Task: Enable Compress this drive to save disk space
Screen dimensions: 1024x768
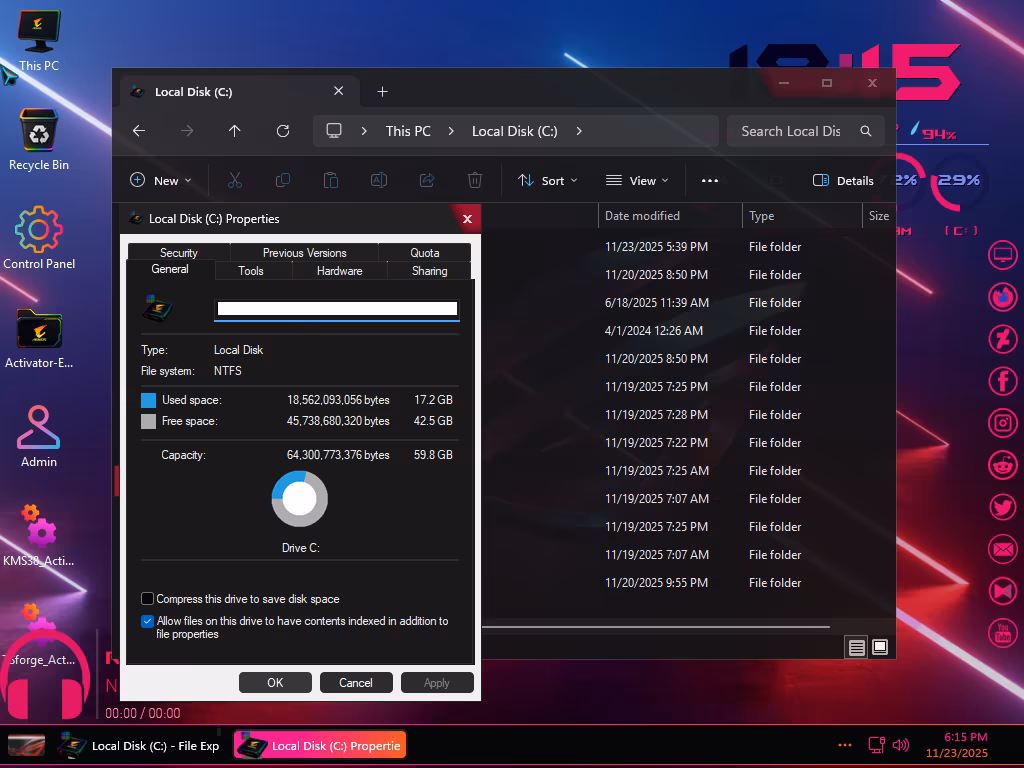Action: (x=147, y=598)
